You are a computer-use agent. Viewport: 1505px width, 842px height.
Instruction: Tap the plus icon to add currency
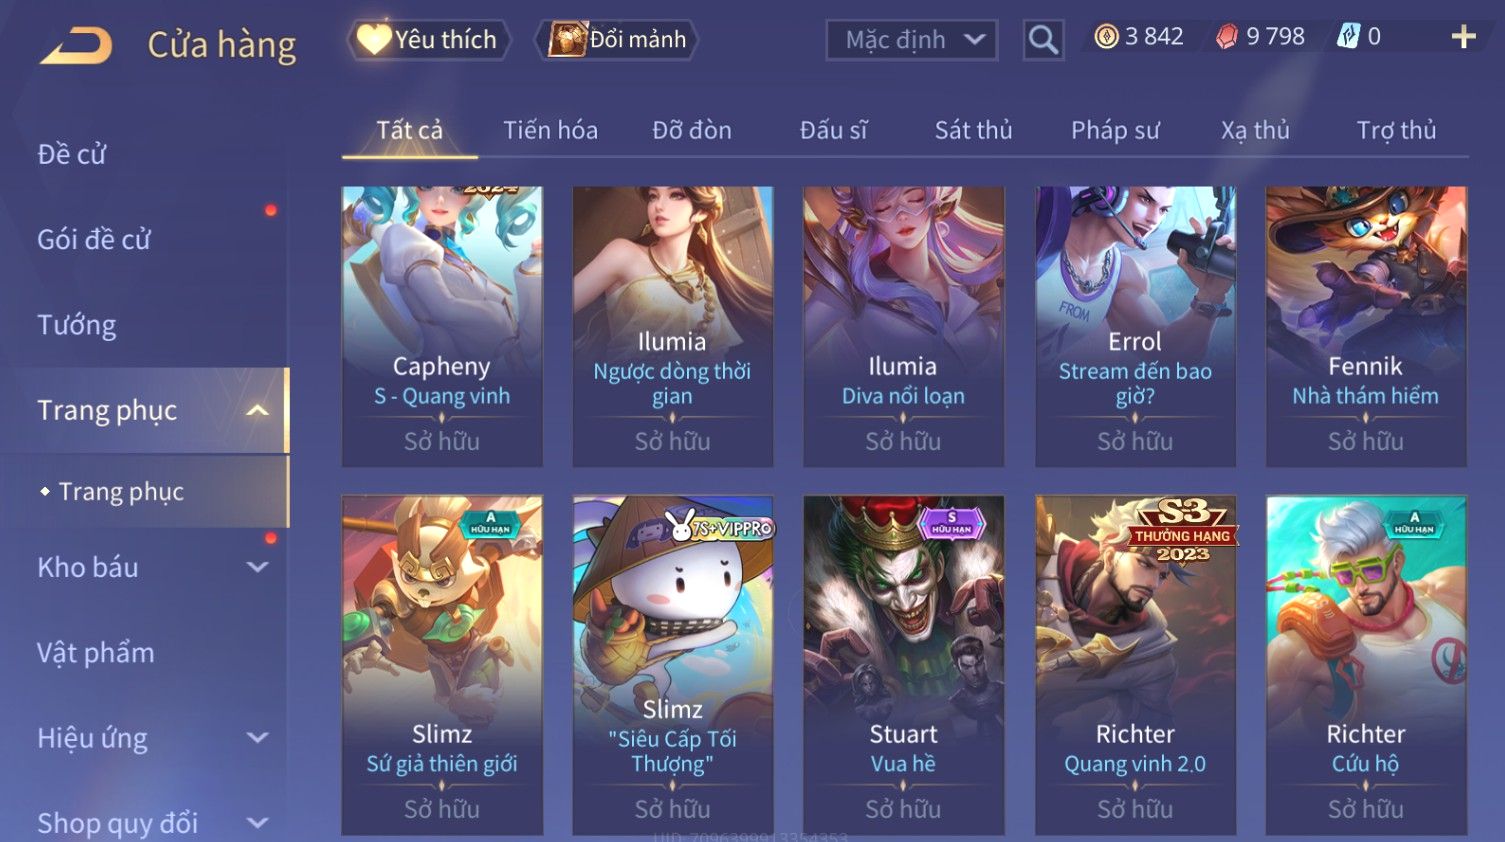tap(1463, 37)
